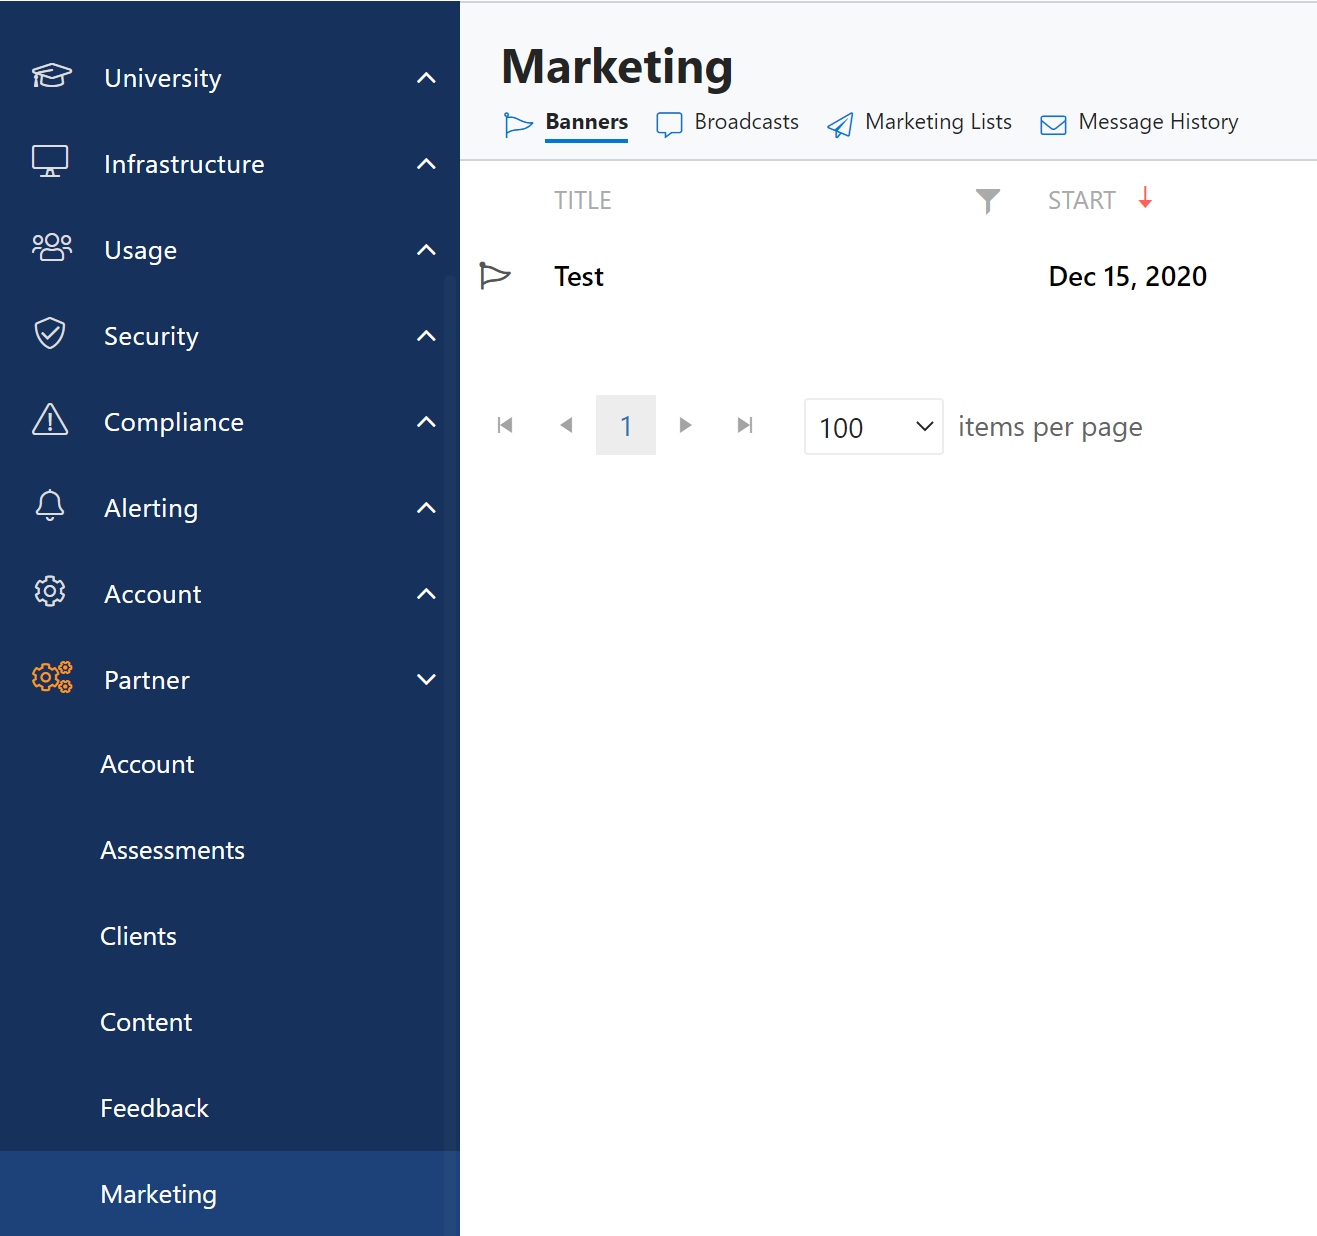Sort by the START column header
1317x1236 pixels.
click(1081, 201)
